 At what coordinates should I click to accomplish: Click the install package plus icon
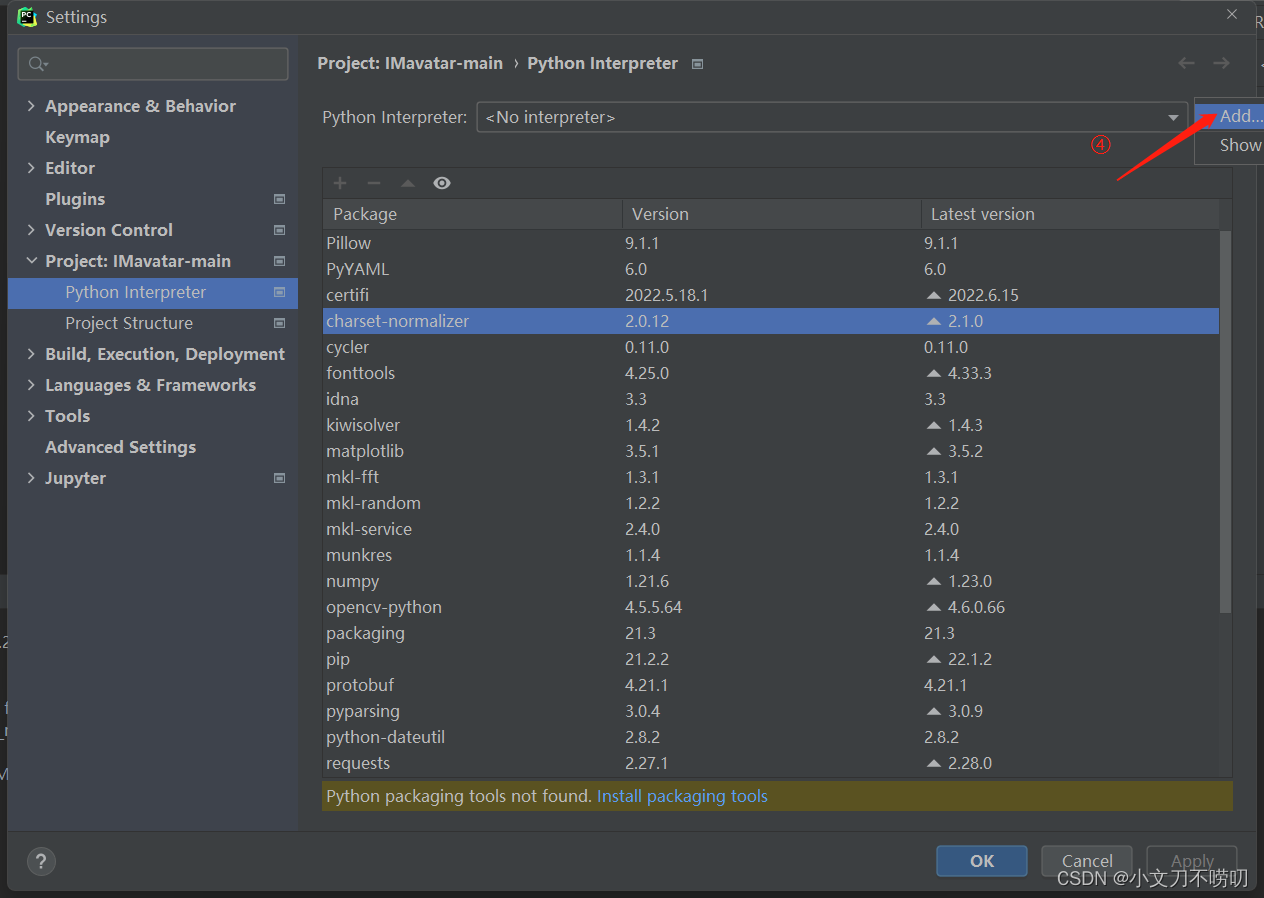tap(340, 183)
